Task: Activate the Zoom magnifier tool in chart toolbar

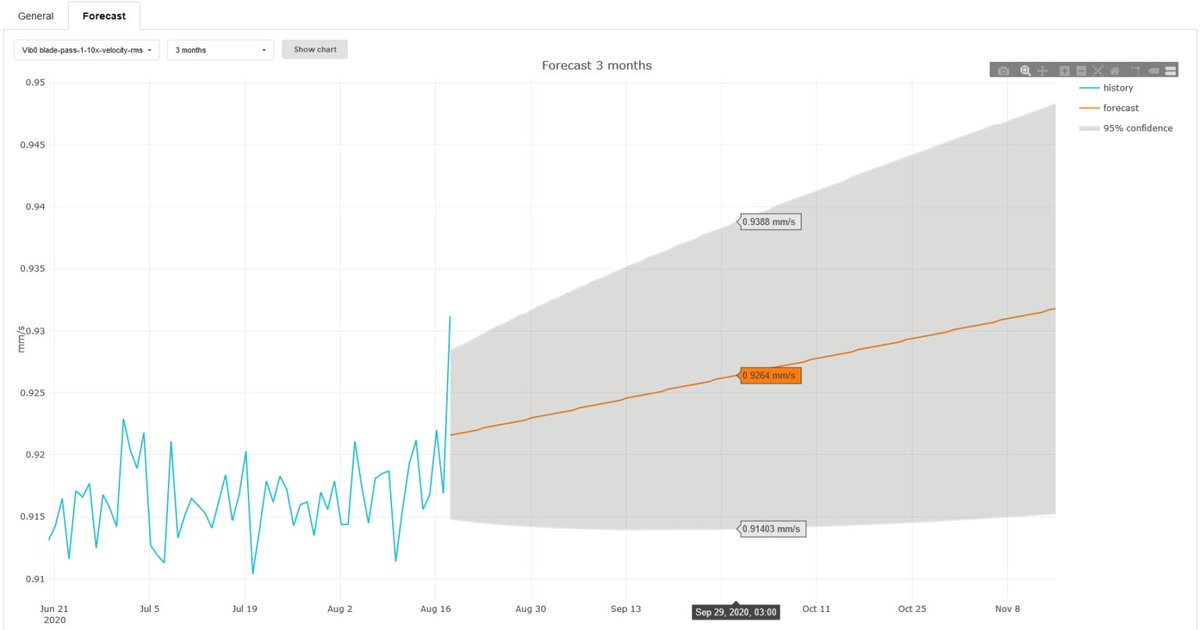Action: point(1025,71)
